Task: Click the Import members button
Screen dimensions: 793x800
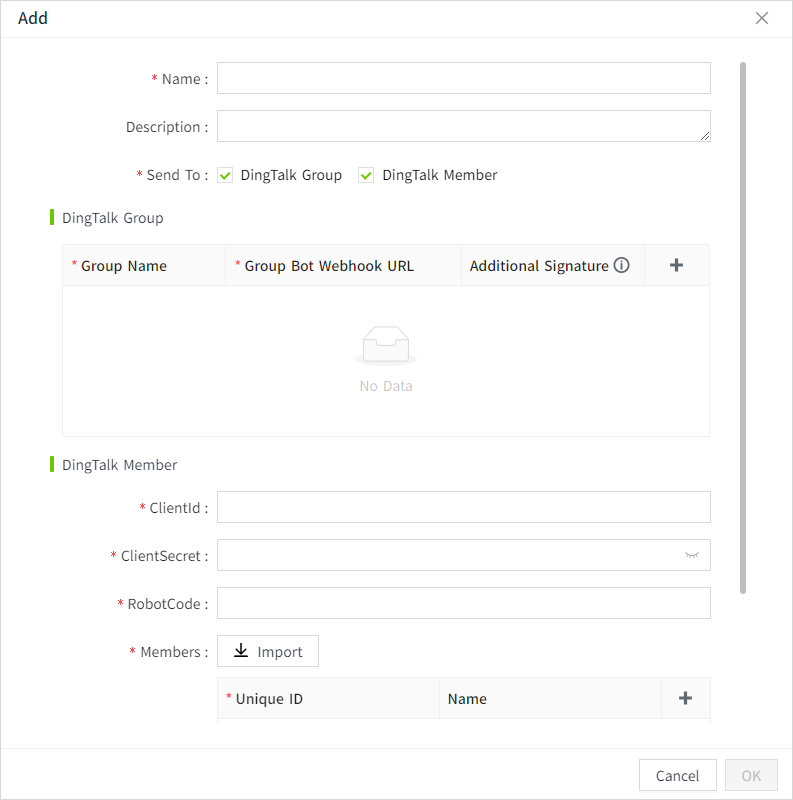Action: tap(268, 651)
